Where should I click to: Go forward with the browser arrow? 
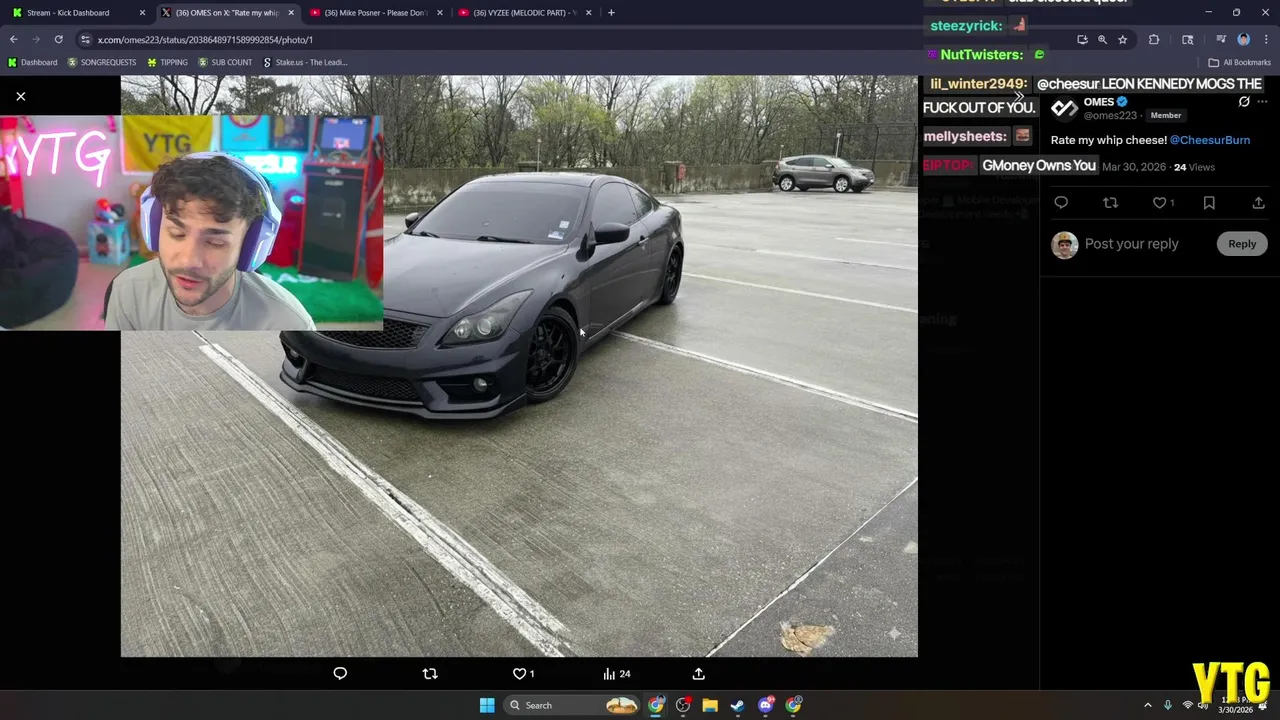pyautogui.click(x=36, y=39)
